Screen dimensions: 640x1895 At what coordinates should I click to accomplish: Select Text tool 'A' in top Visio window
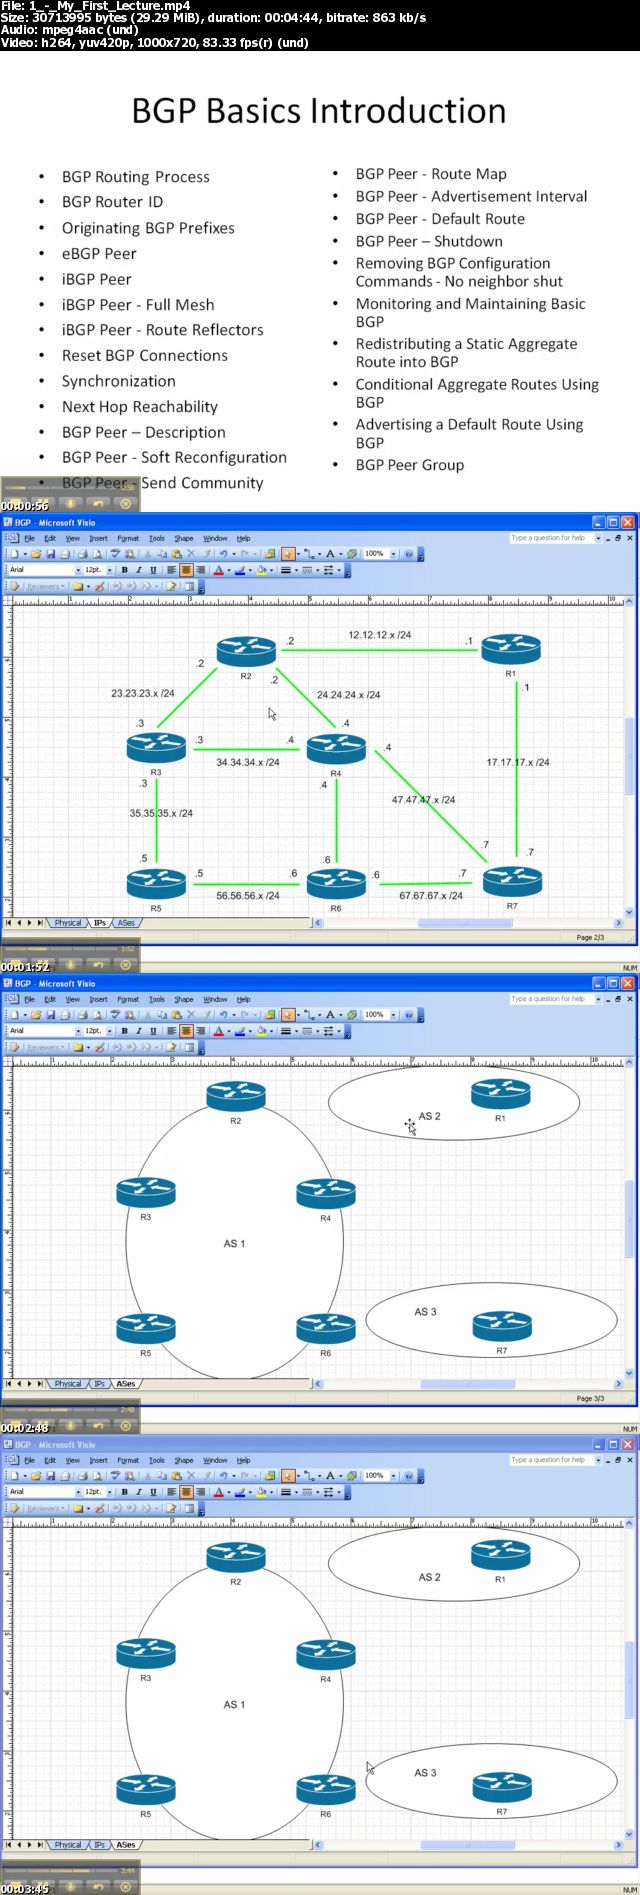[330, 553]
